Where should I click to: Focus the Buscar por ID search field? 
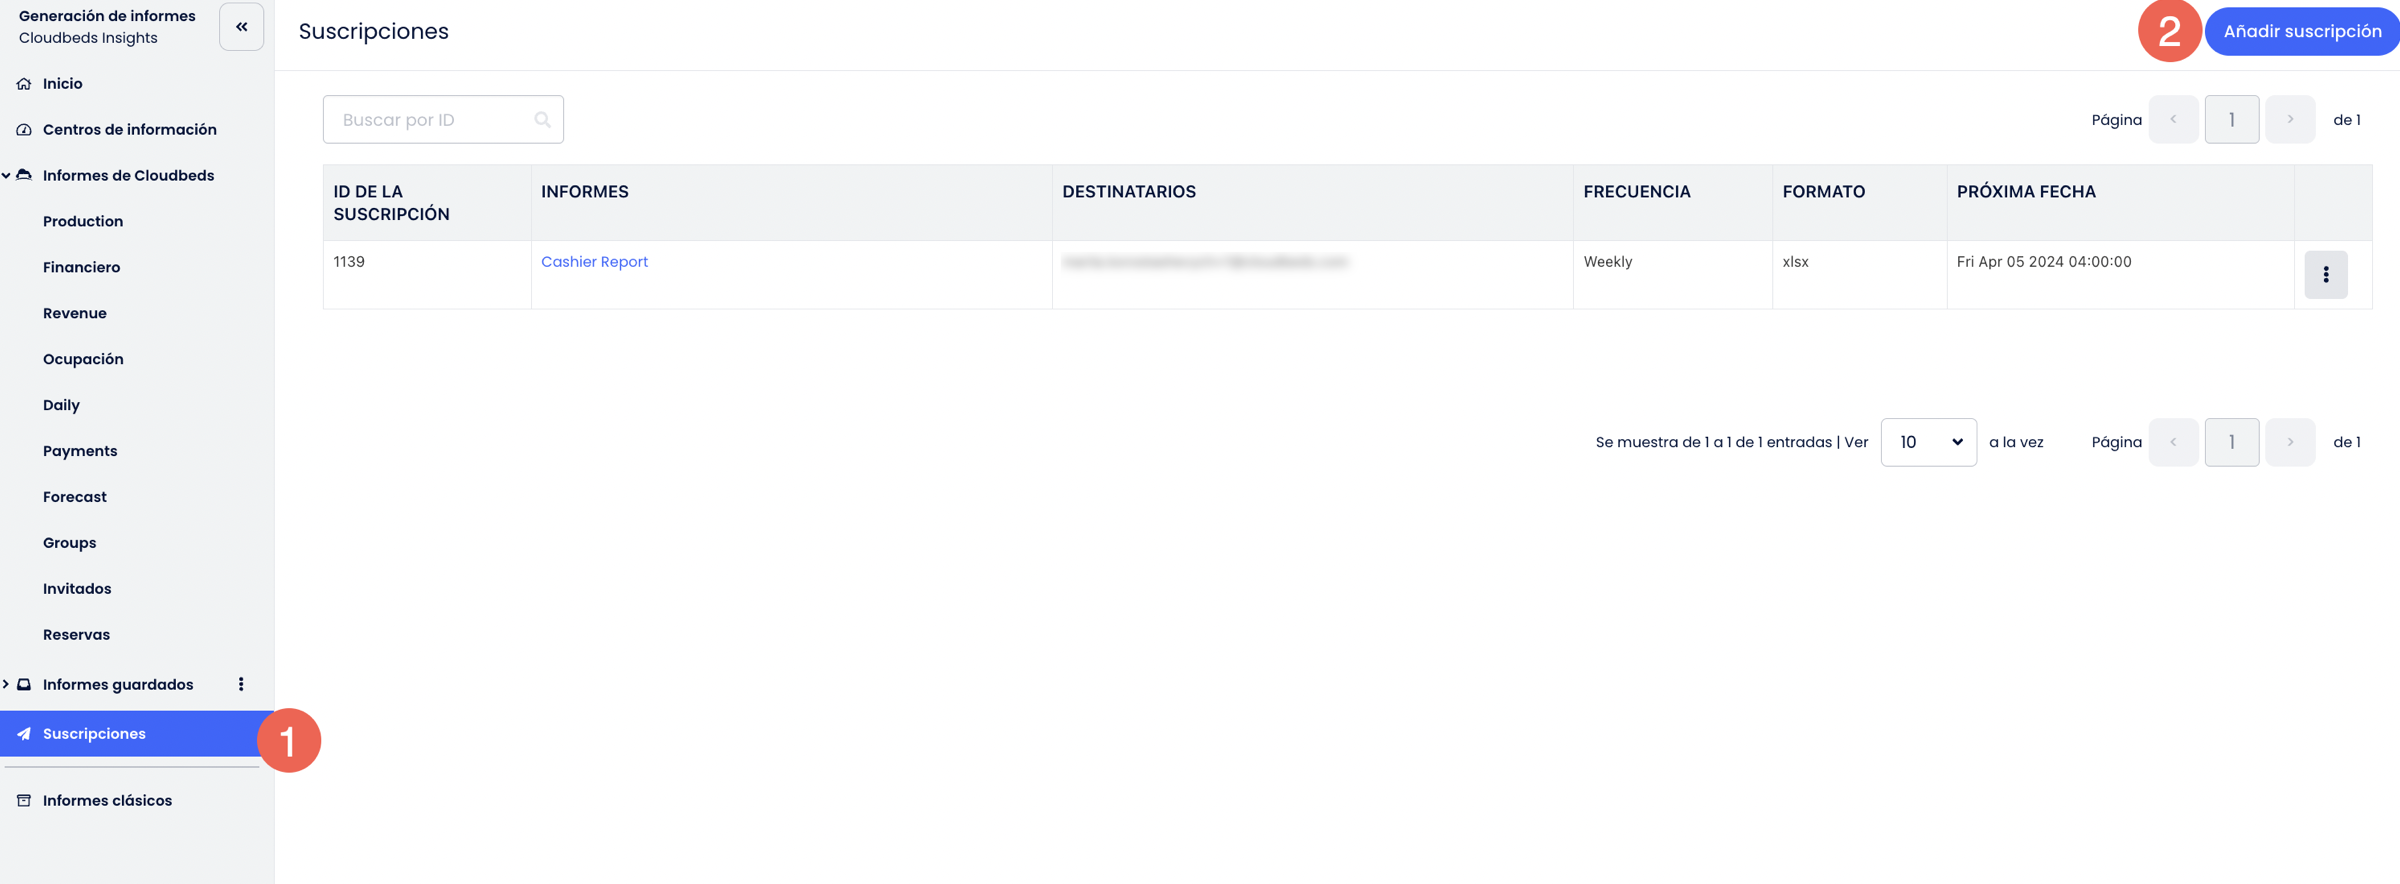click(435, 120)
